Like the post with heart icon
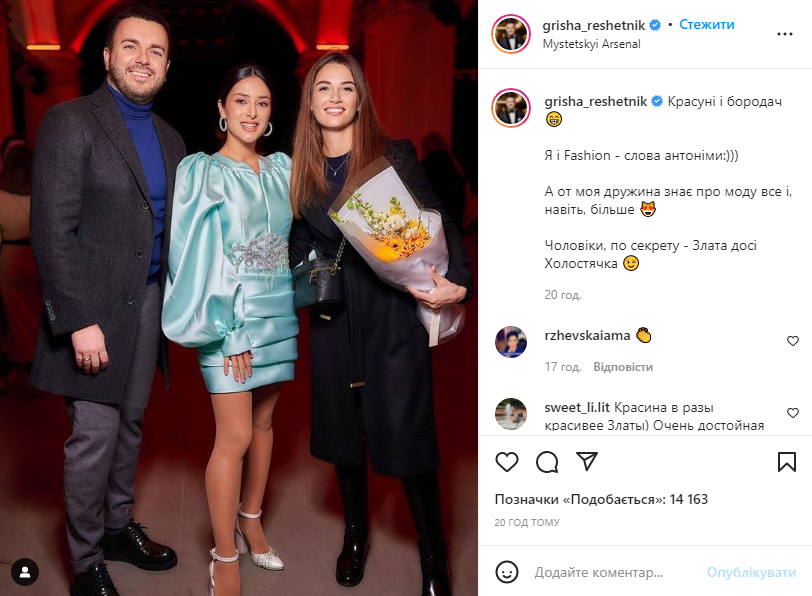The image size is (812, 596). point(506,462)
